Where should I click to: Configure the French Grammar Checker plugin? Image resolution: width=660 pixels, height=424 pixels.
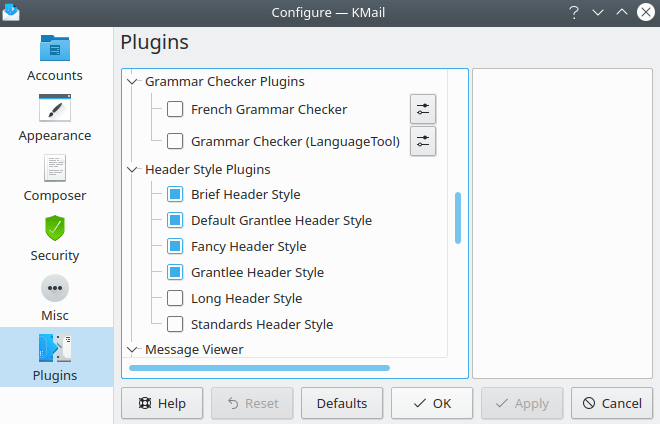[424, 109]
